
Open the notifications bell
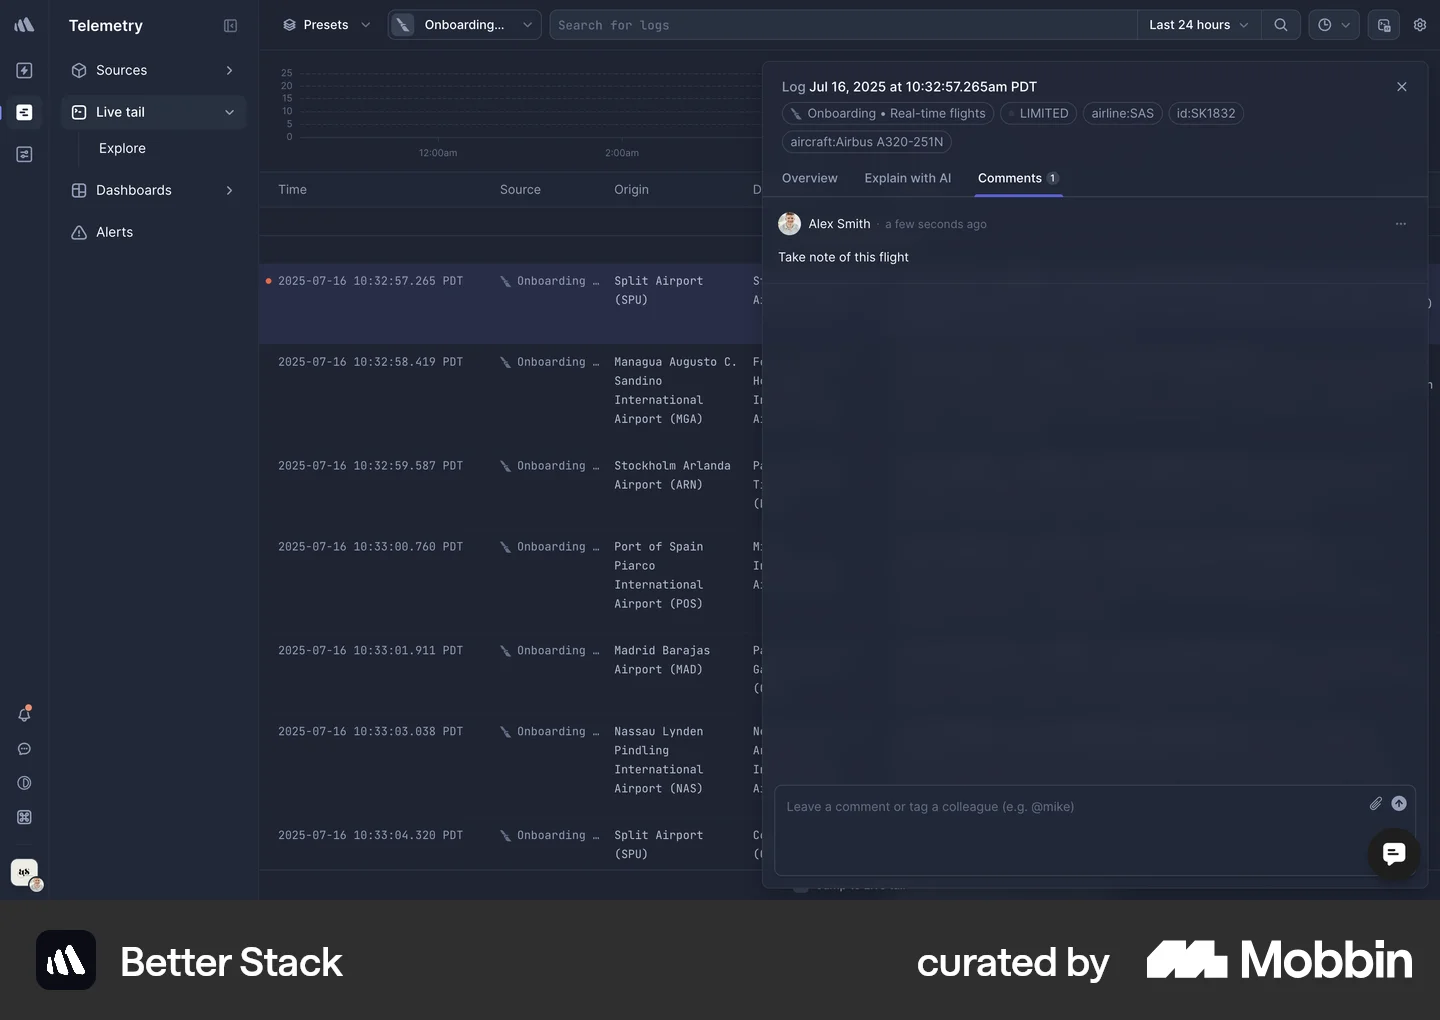tap(24, 714)
